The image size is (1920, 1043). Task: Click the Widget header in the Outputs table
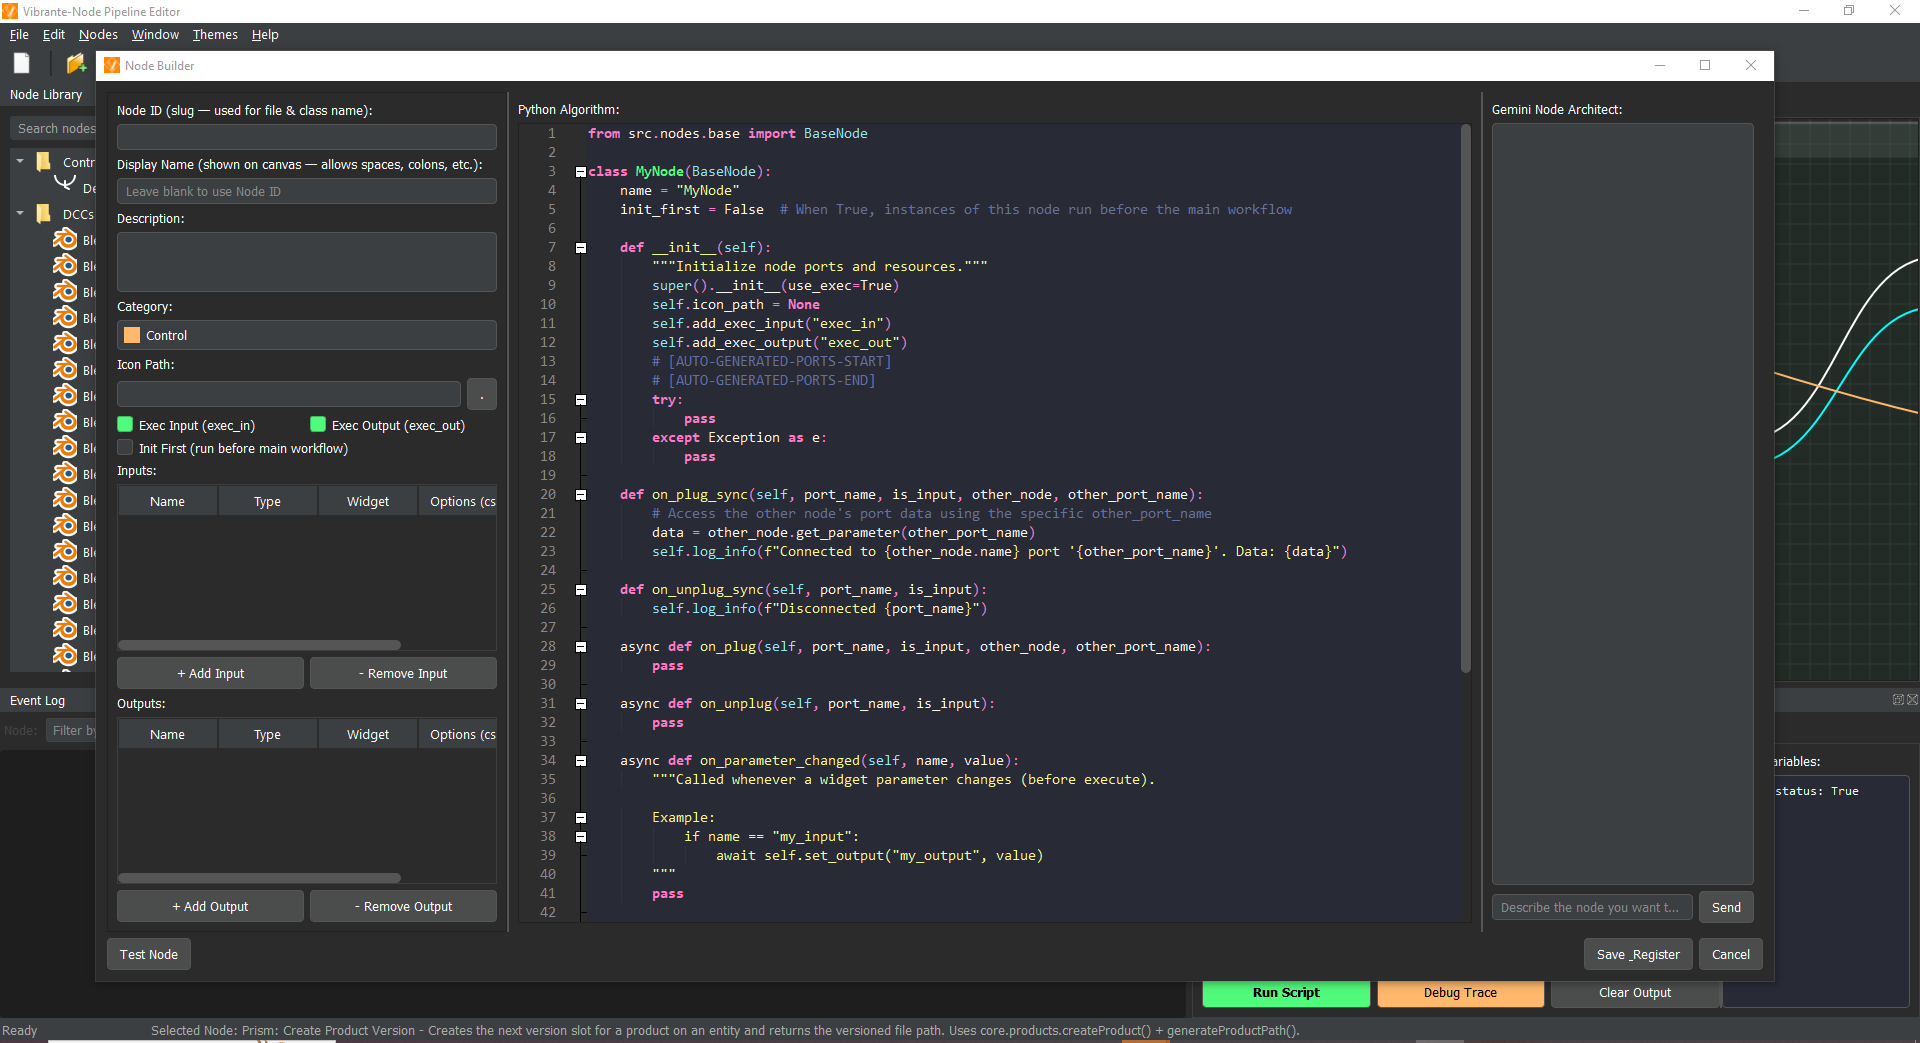tap(368, 734)
